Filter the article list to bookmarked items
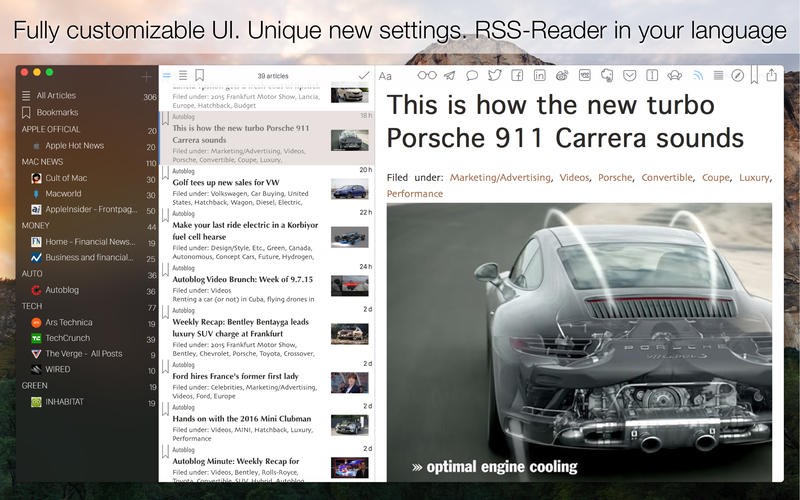The width and height of the screenshot is (800, 500). [x=199, y=76]
